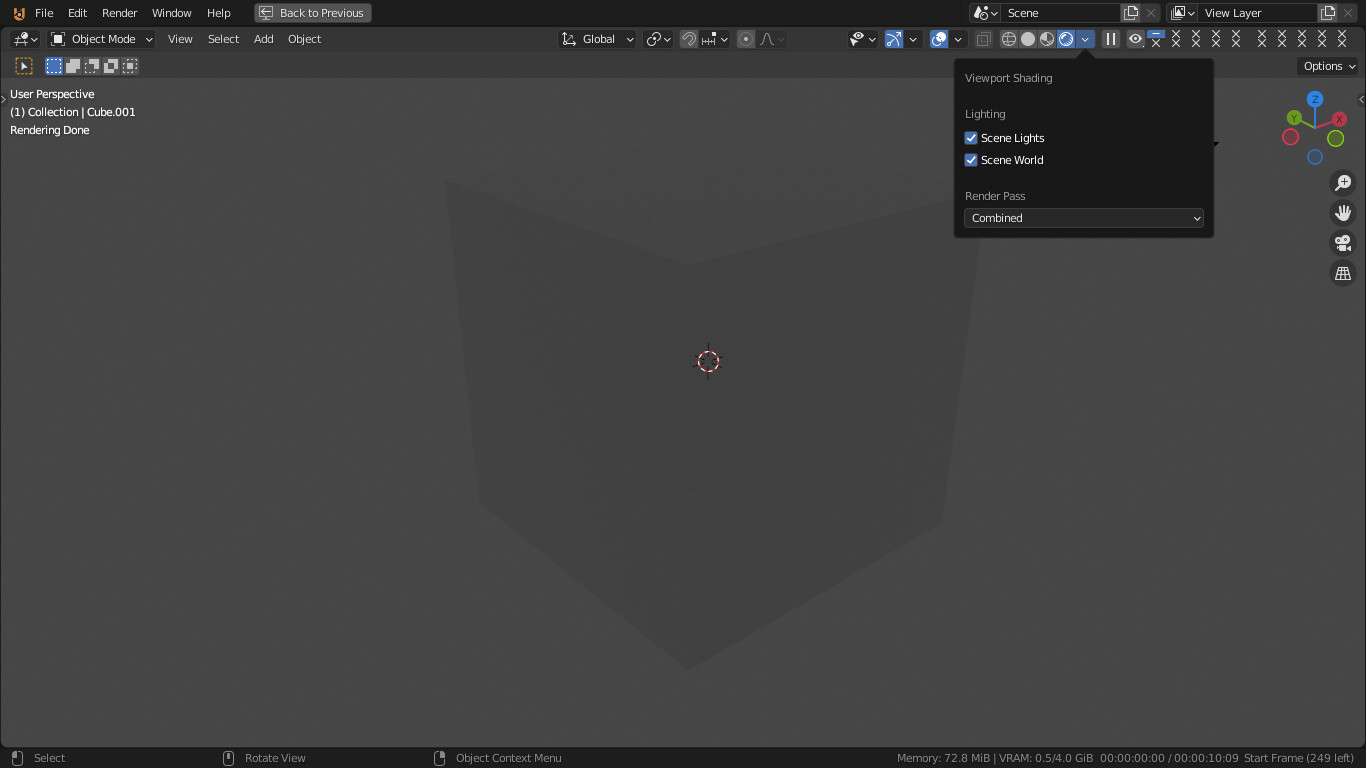Select the Tweak select tool icon
Screen dimensions: 1366x768
coord(24,66)
